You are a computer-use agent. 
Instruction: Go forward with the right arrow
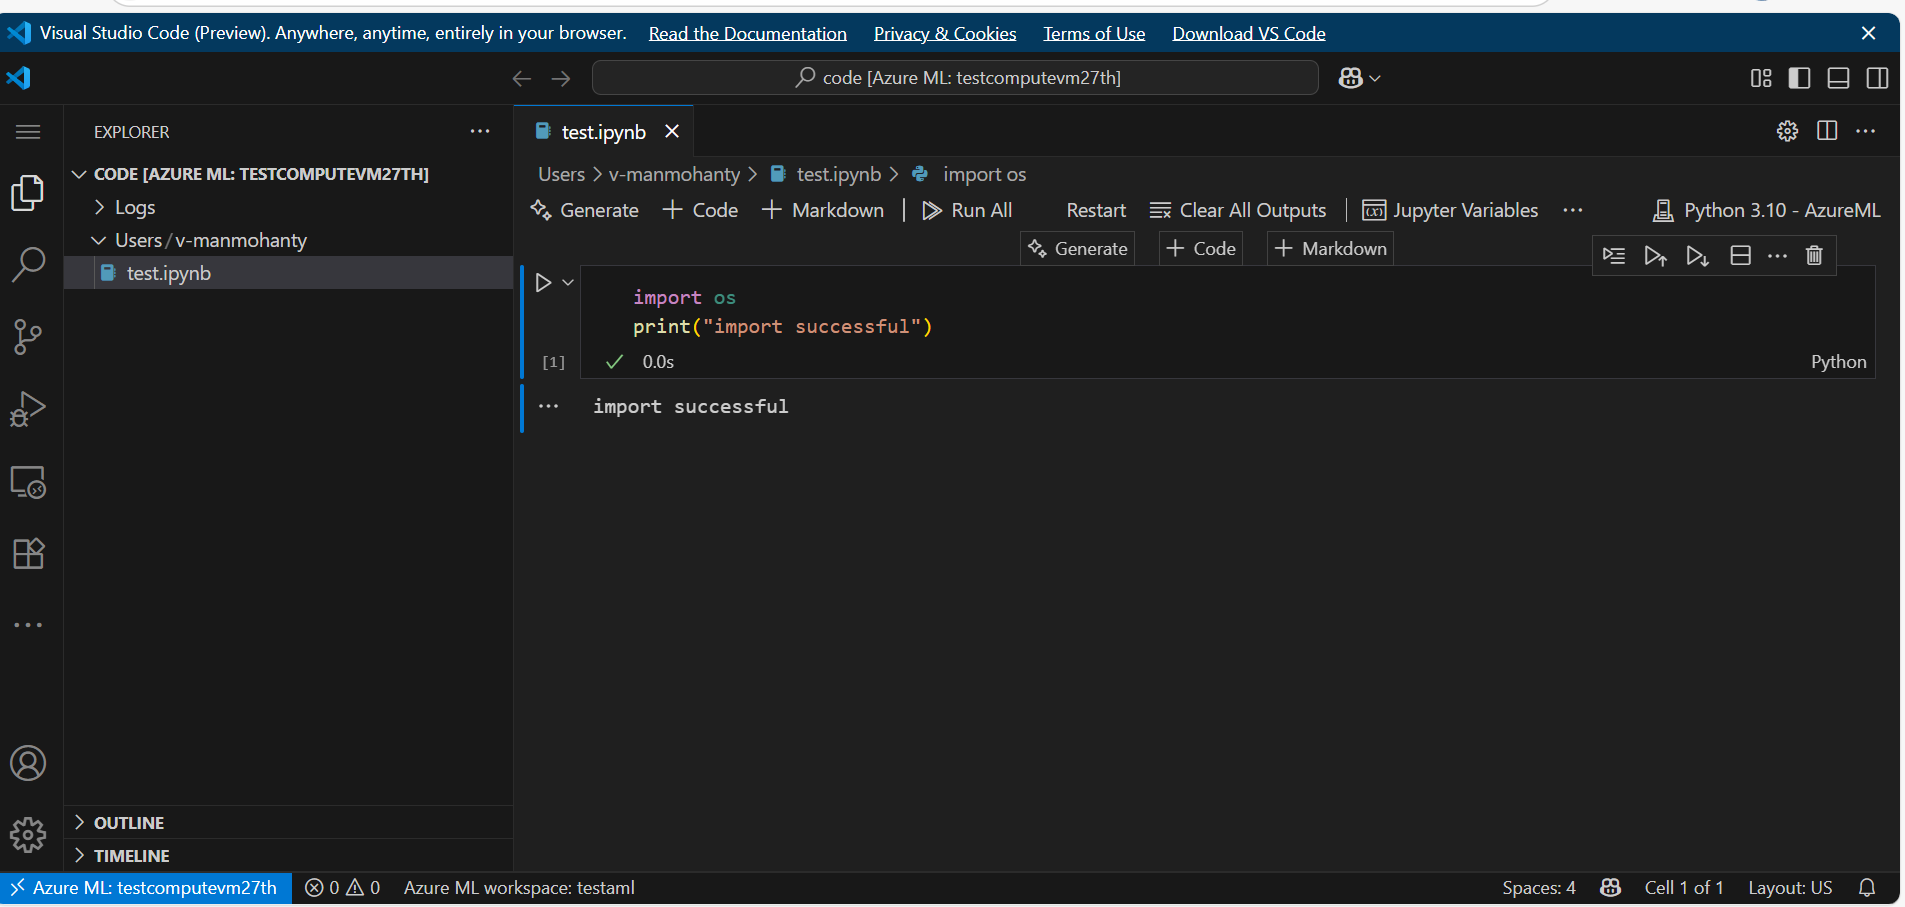(561, 78)
